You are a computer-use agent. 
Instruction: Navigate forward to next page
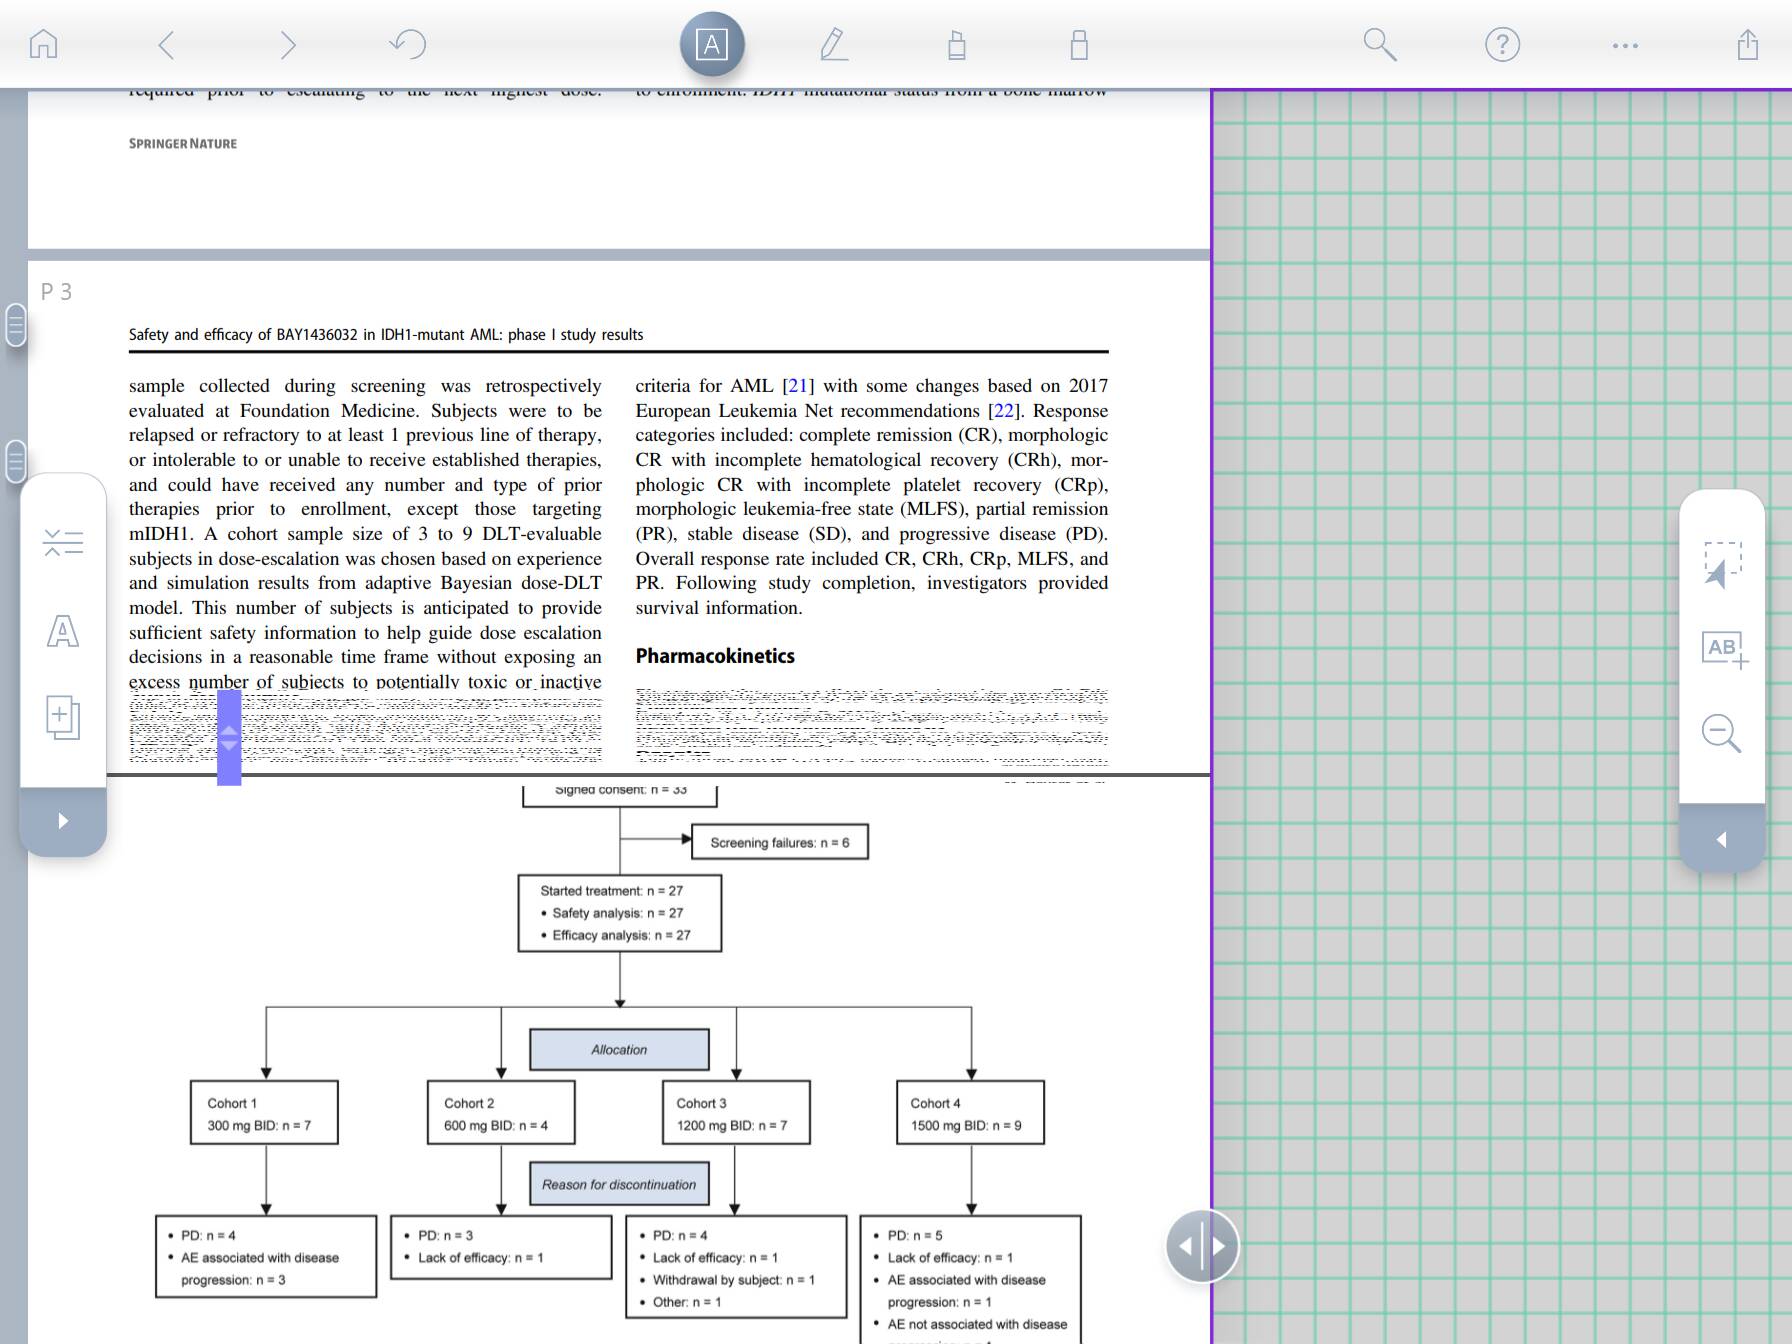click(288, 45)
